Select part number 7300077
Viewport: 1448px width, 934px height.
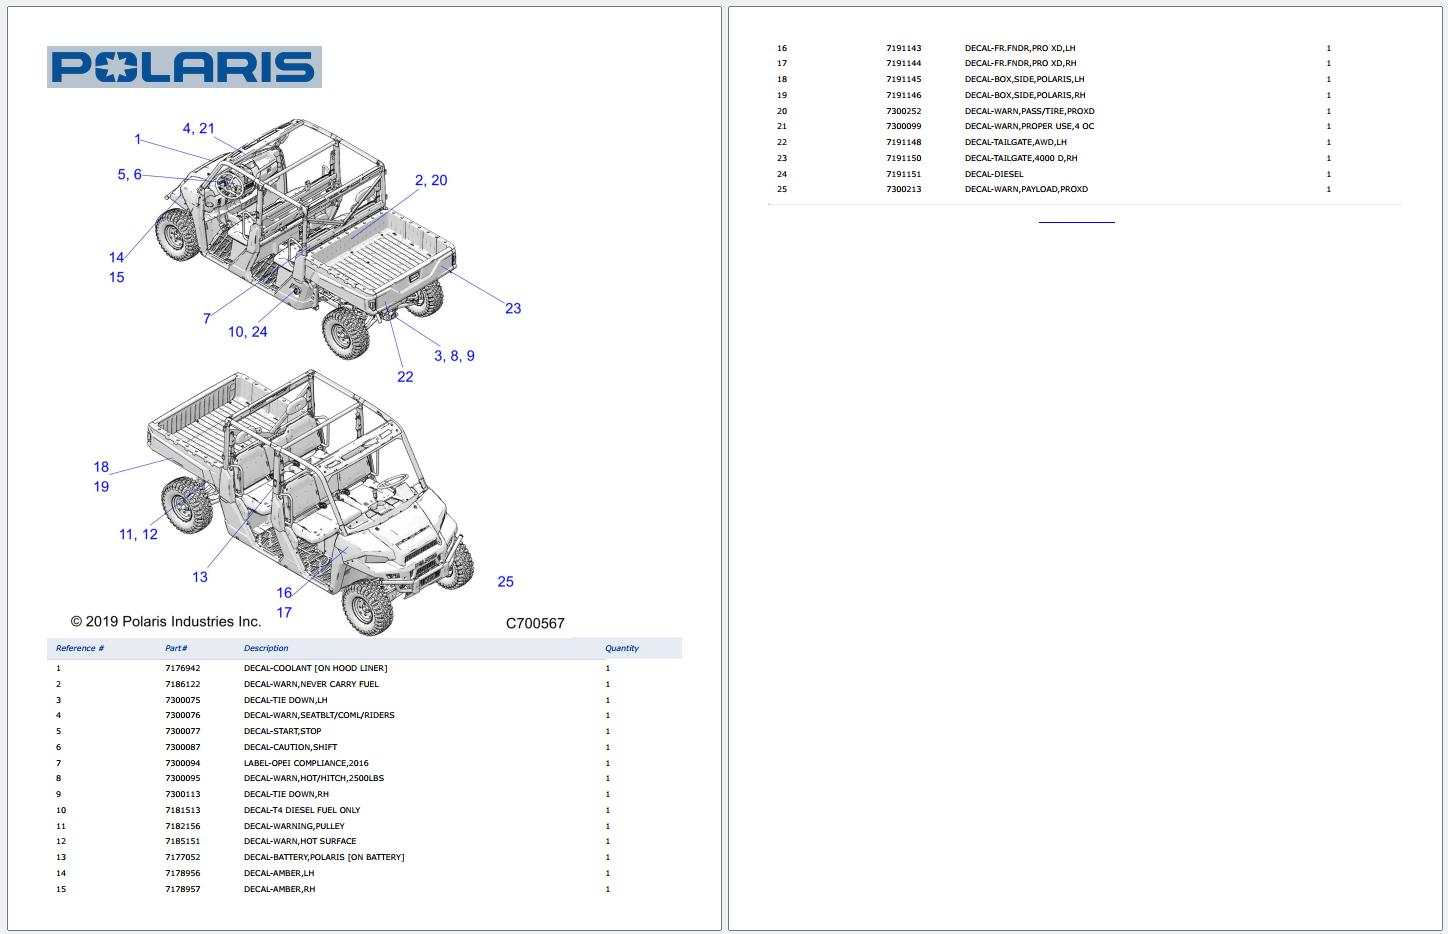183,731
